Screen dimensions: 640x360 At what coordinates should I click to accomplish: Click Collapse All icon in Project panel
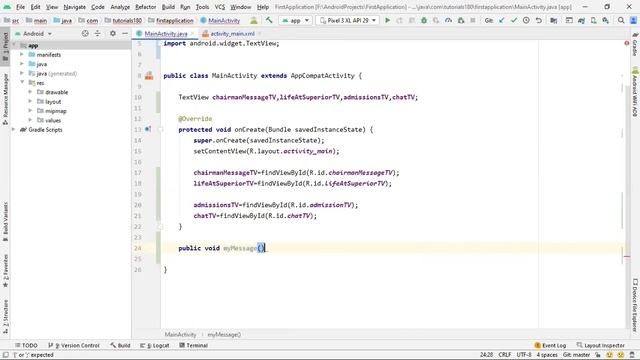[98, 33]
